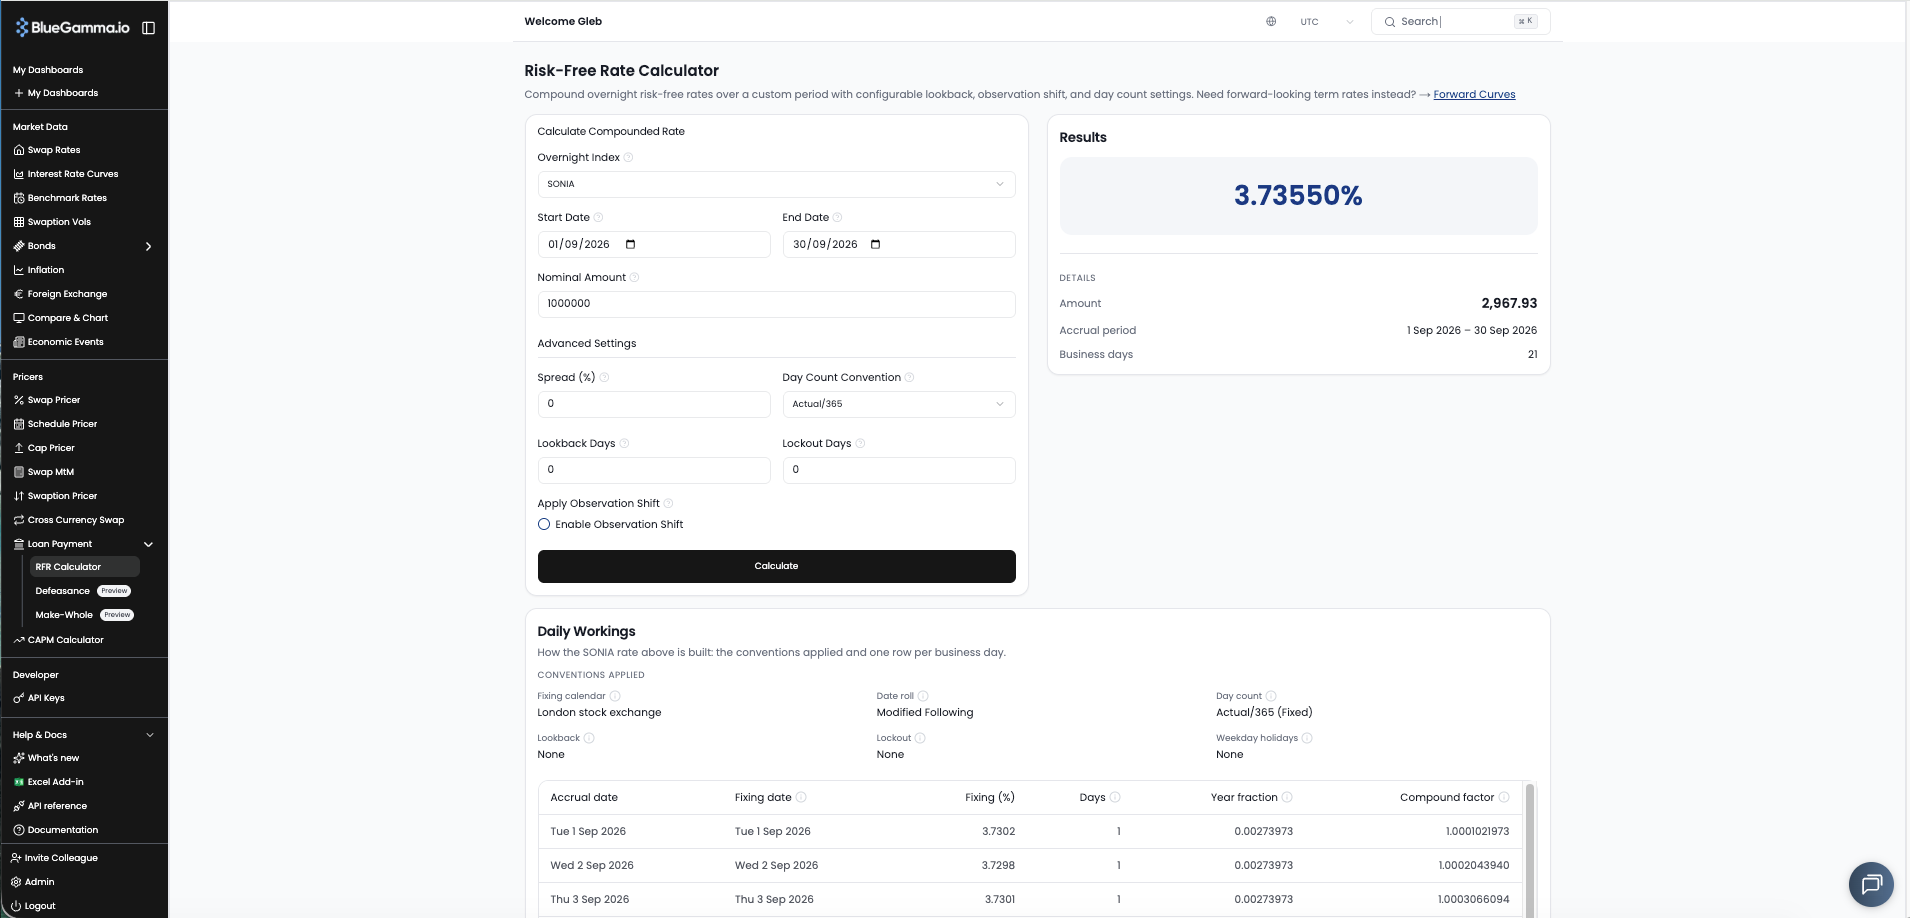Show the Compound factor column info icon

coord(1504,797)
